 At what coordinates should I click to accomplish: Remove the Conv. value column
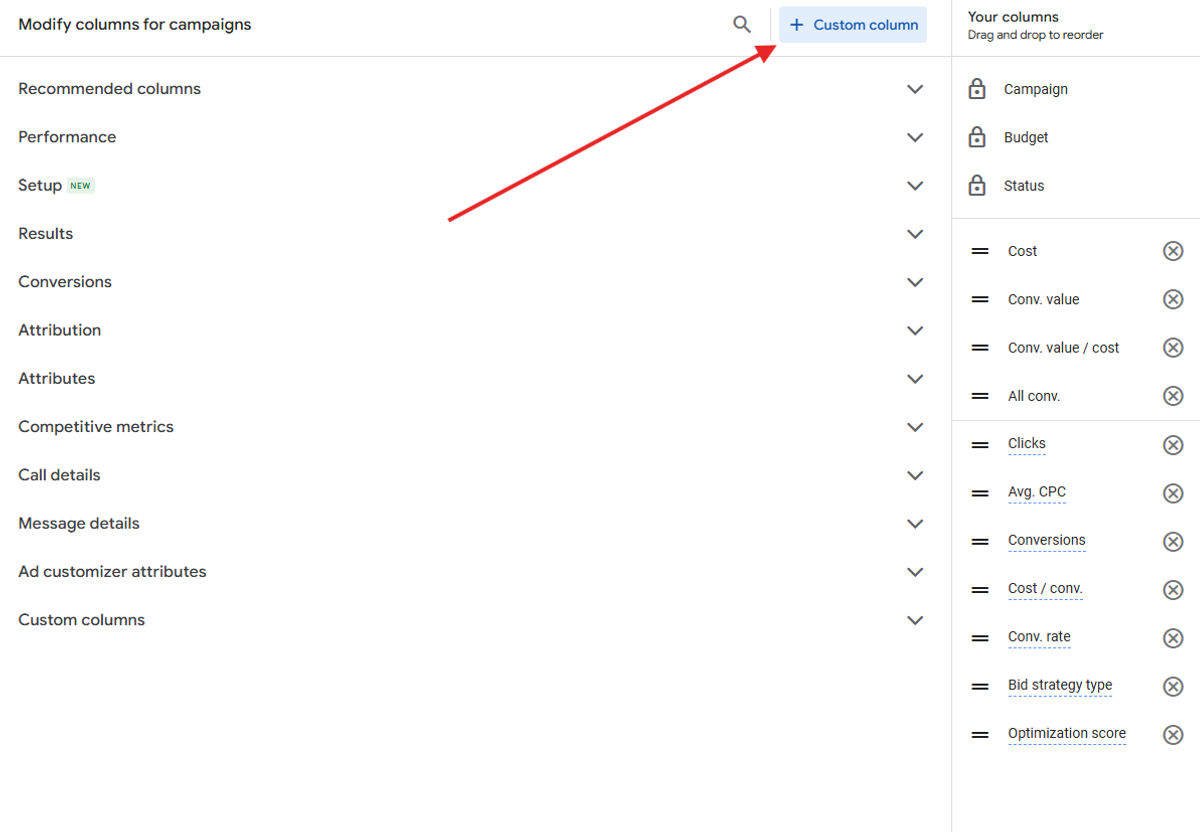[1173, 299]
